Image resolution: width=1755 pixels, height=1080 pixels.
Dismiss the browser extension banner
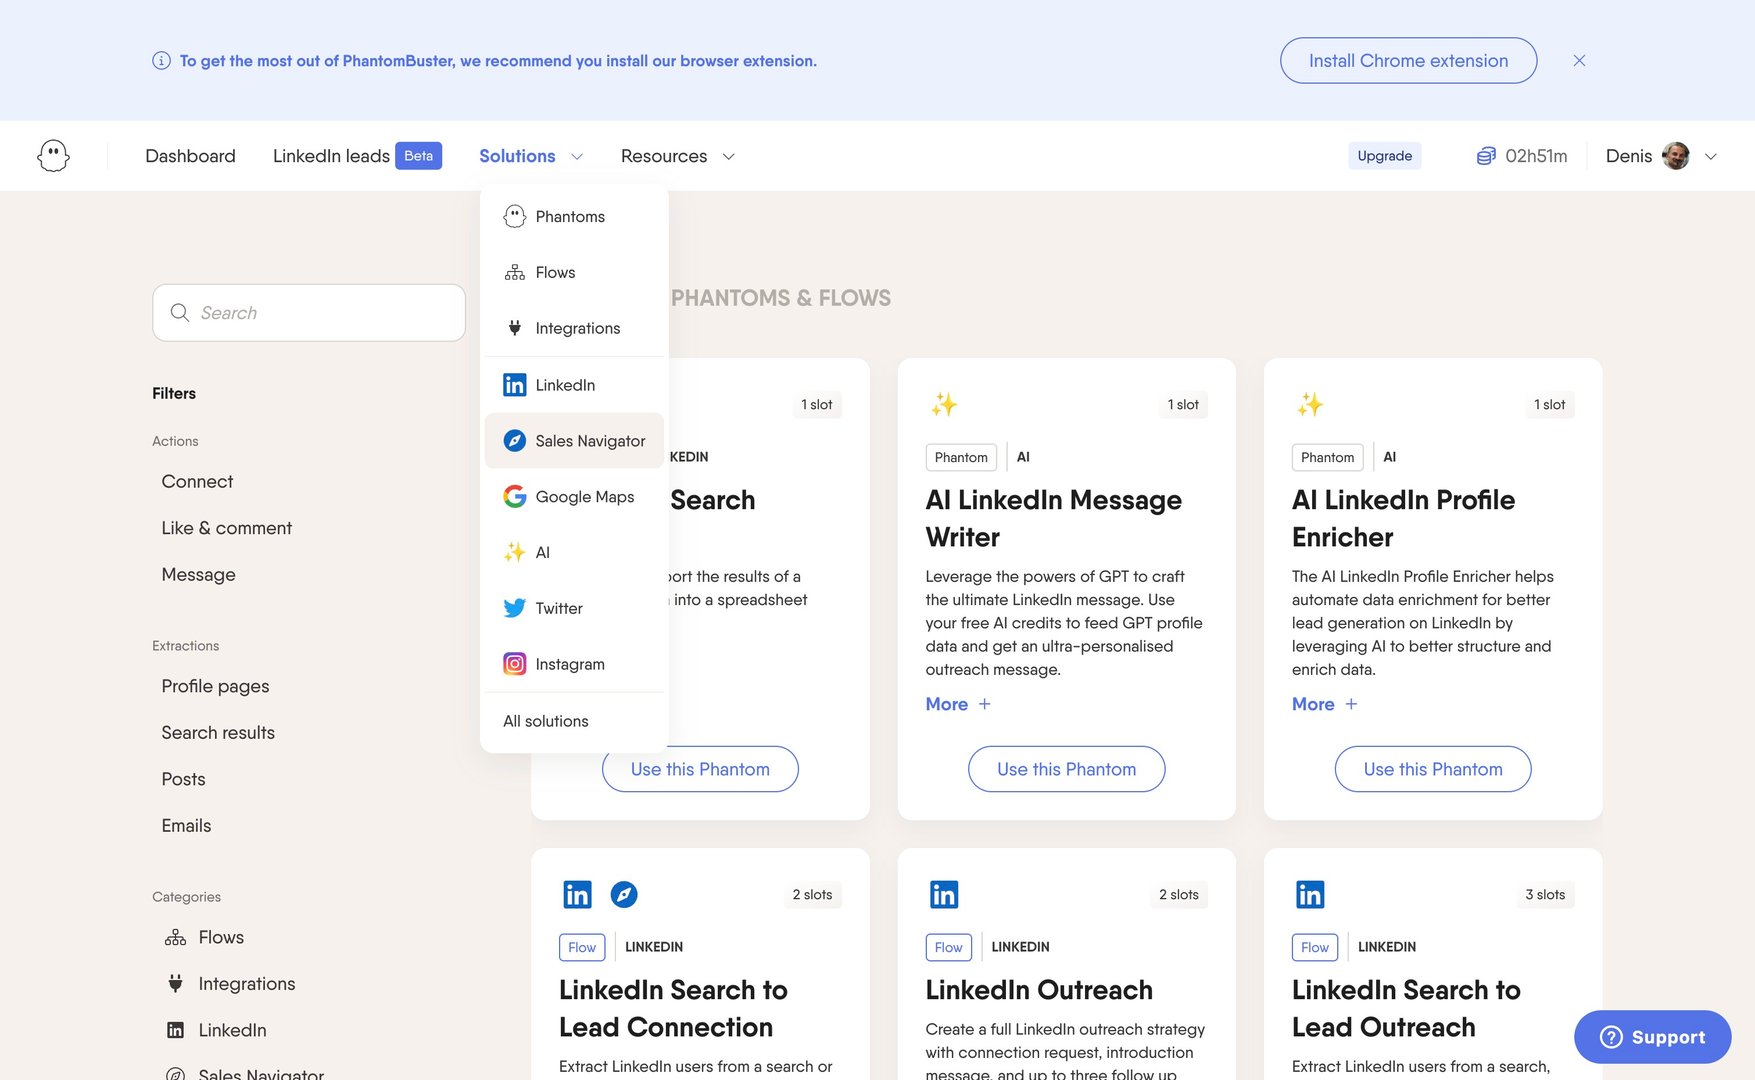1579,60
